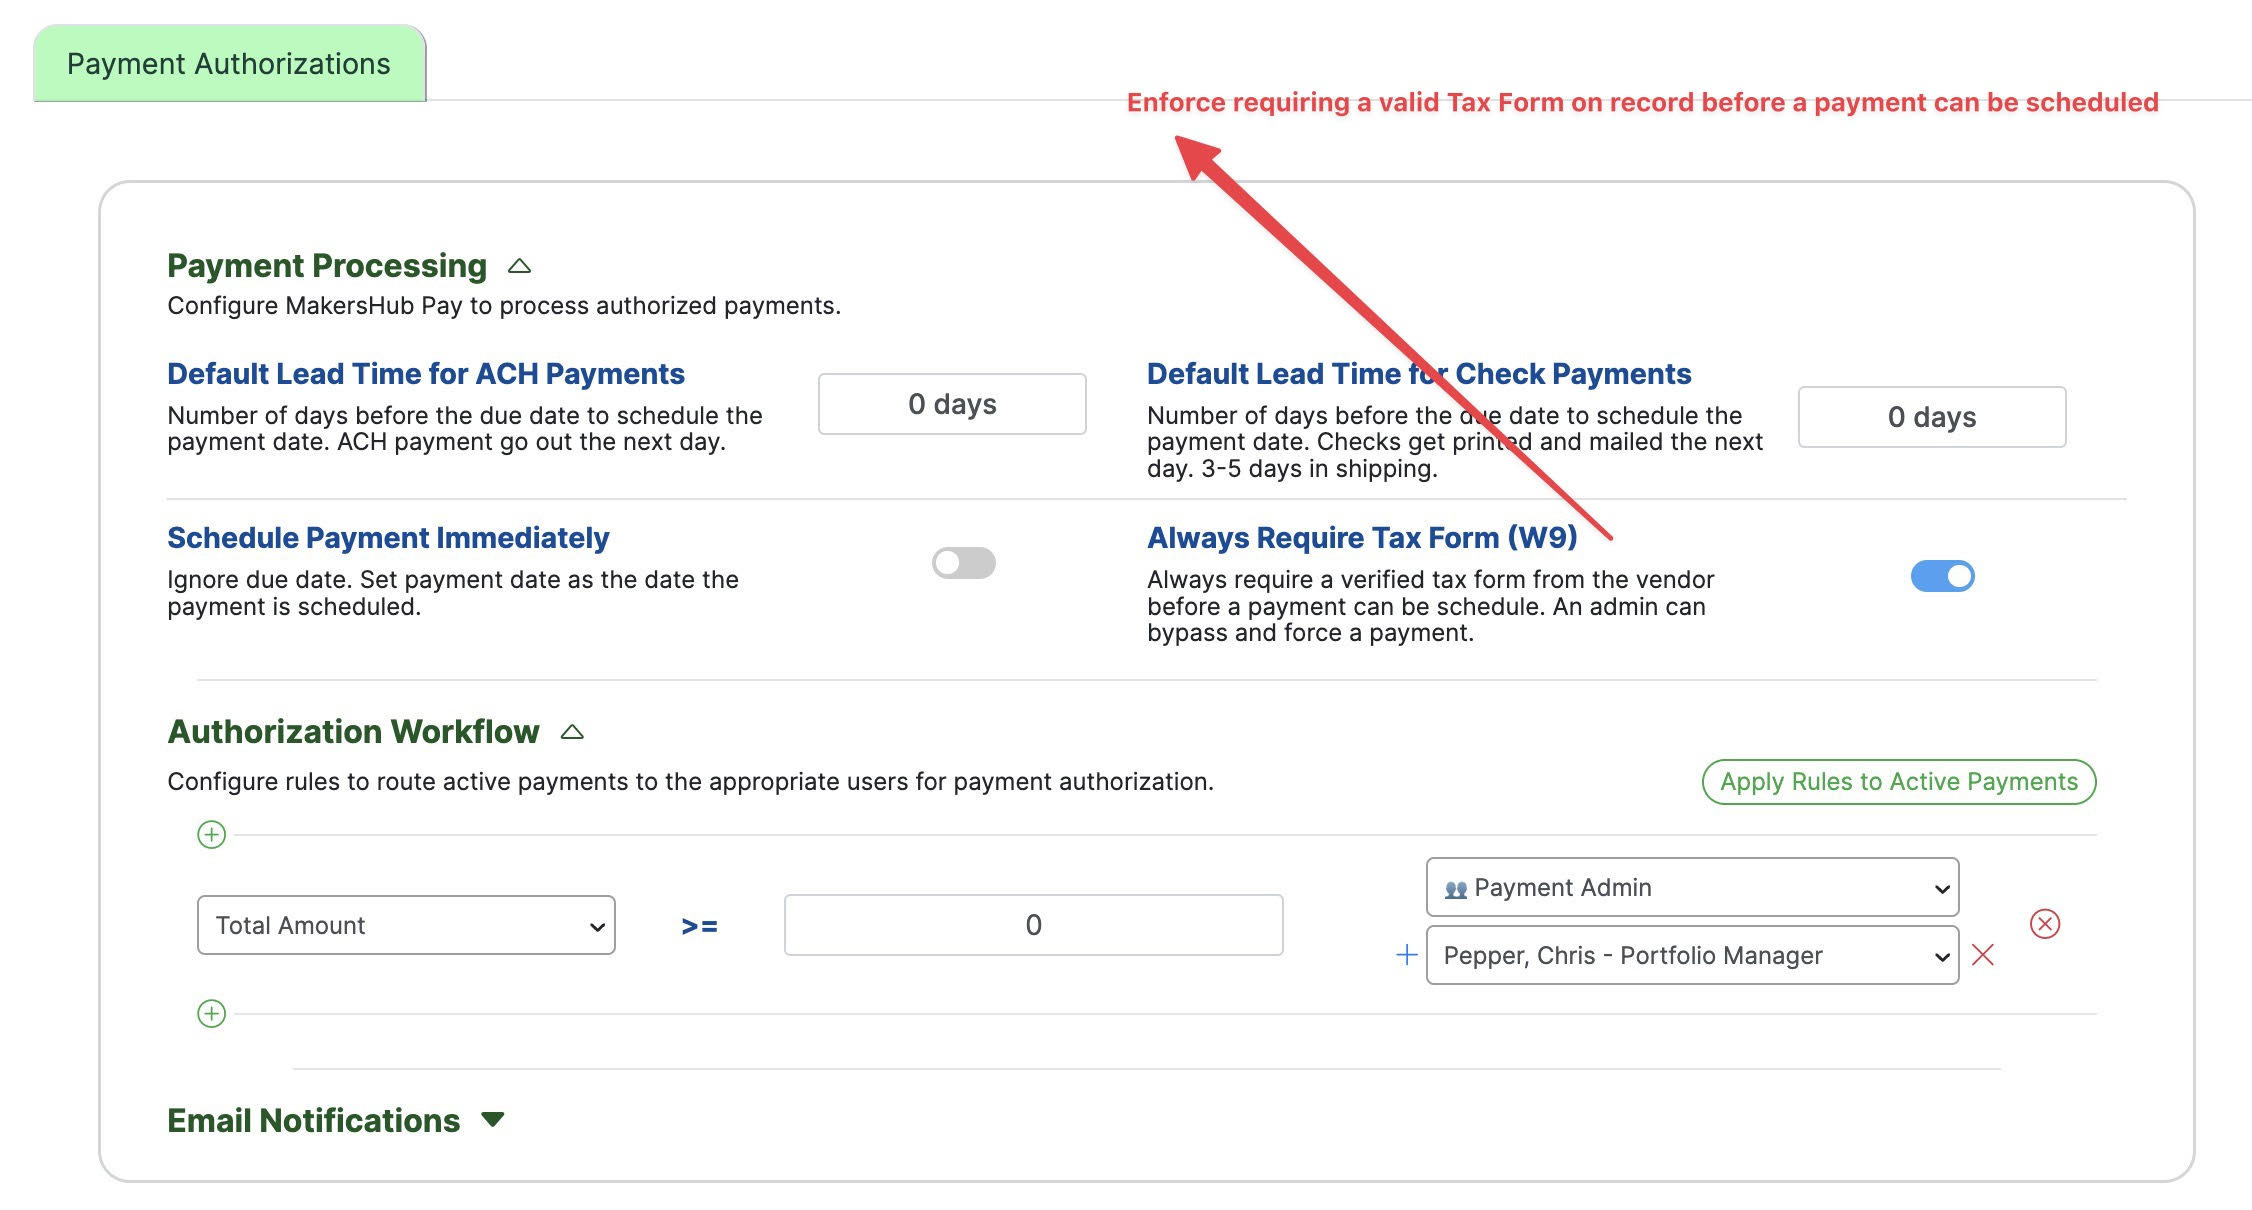
Task: Click 'Configure MakersHub Pay to process' description
Action: coord(504,306)
